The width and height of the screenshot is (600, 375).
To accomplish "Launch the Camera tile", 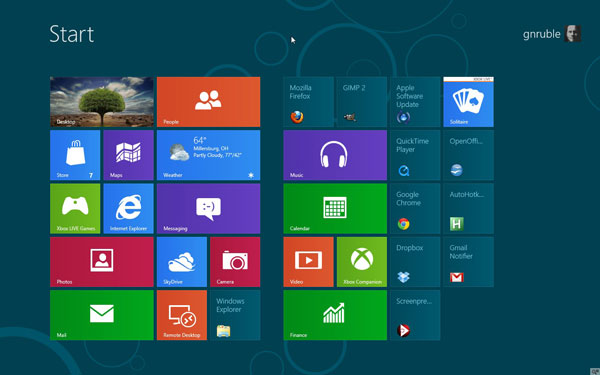I will 235,262.
